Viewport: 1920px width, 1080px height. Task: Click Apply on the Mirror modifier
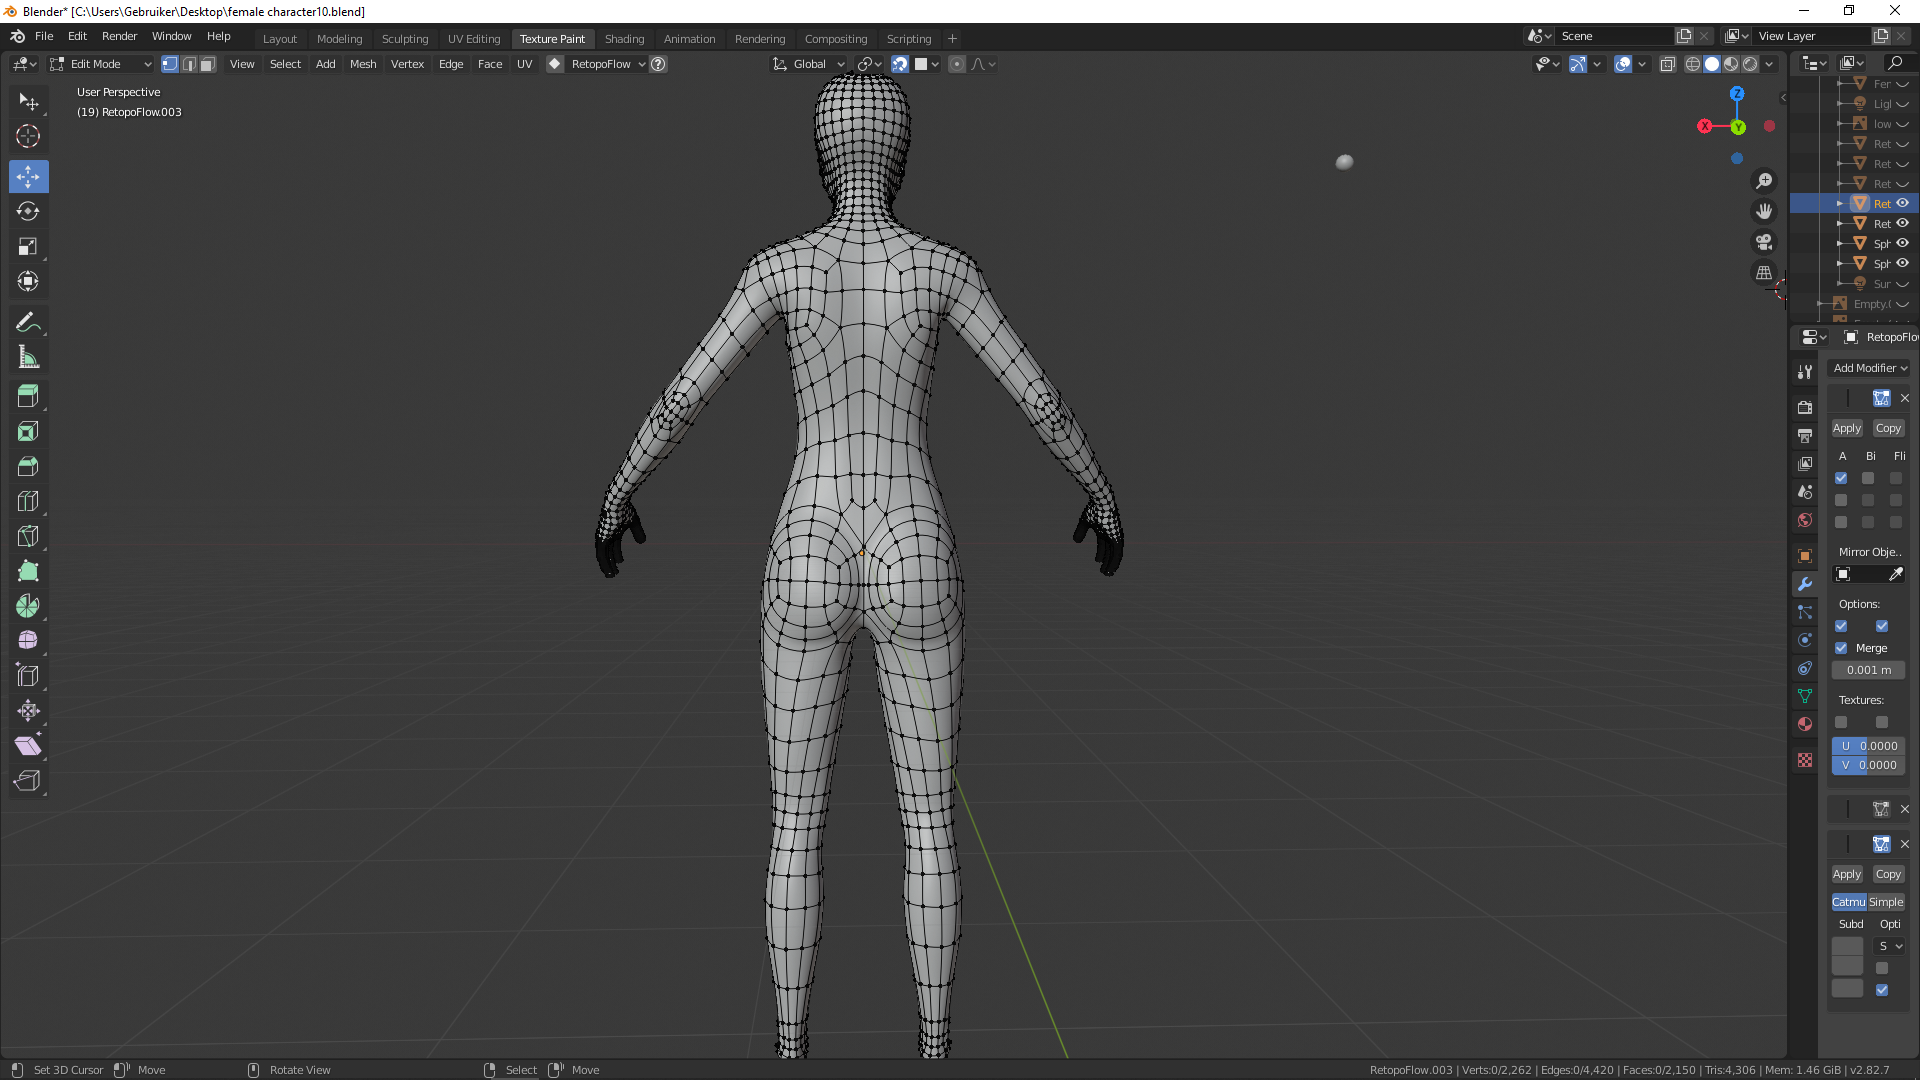(x=1846, y=428)
